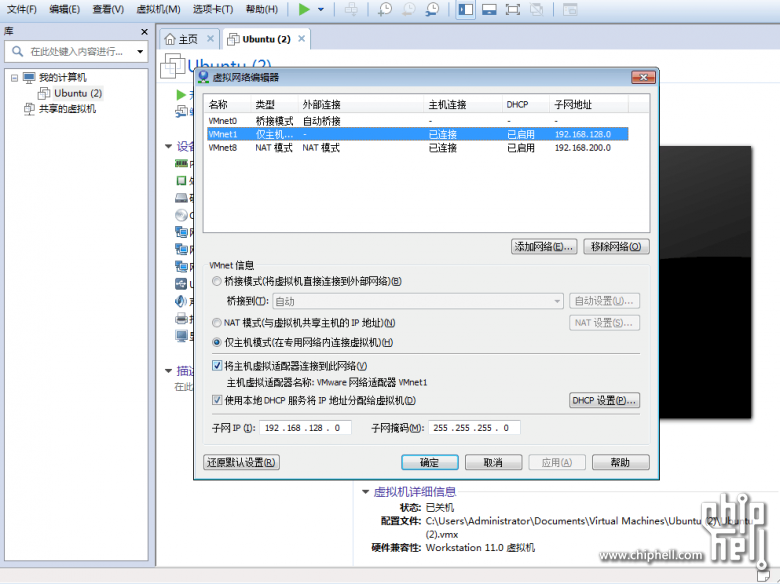
Task: Open the 查看(V) menu
Action: (x=108, y=9)
